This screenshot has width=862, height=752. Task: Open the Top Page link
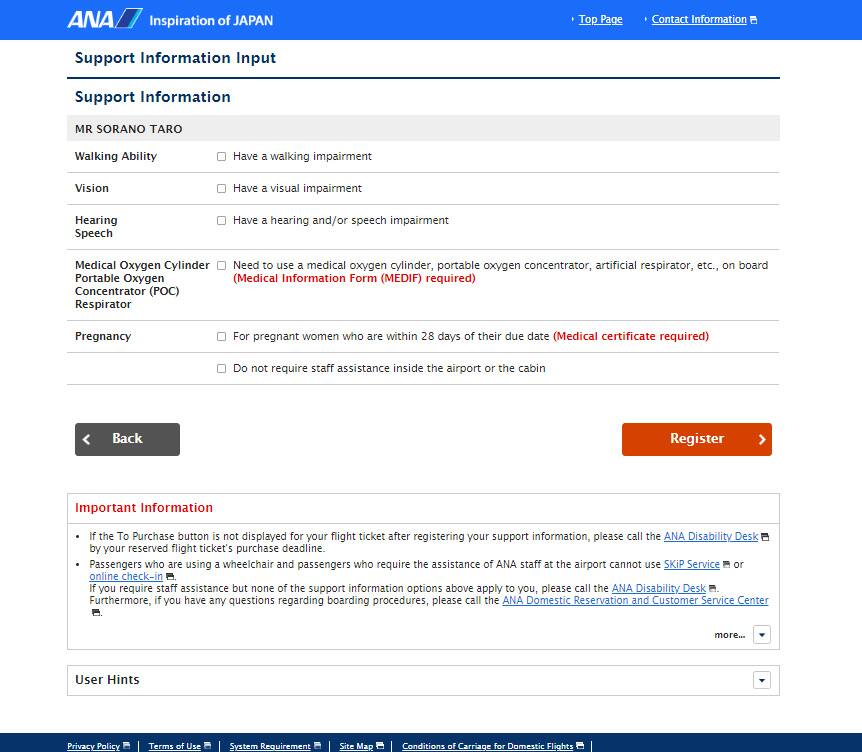(x=600, y=20)
